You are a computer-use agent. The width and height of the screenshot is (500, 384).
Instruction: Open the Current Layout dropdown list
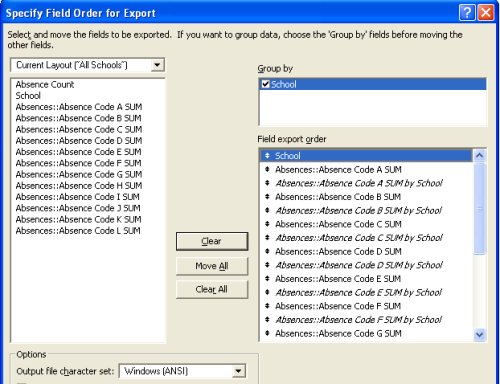point(157,65)
